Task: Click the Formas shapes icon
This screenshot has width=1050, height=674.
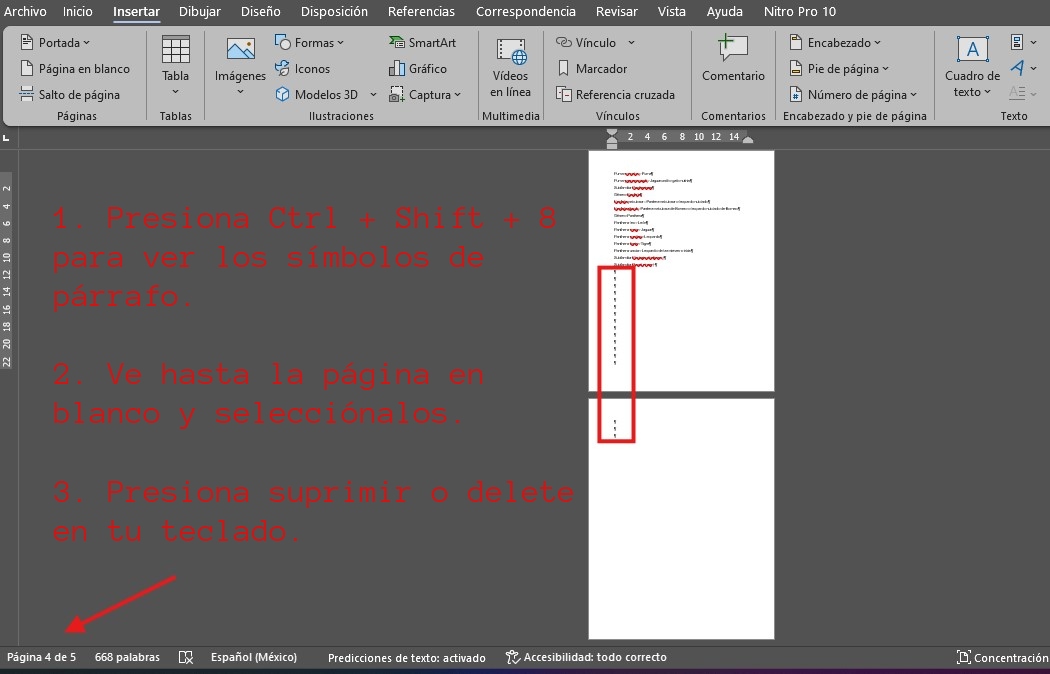Action: tap(282, 42)
